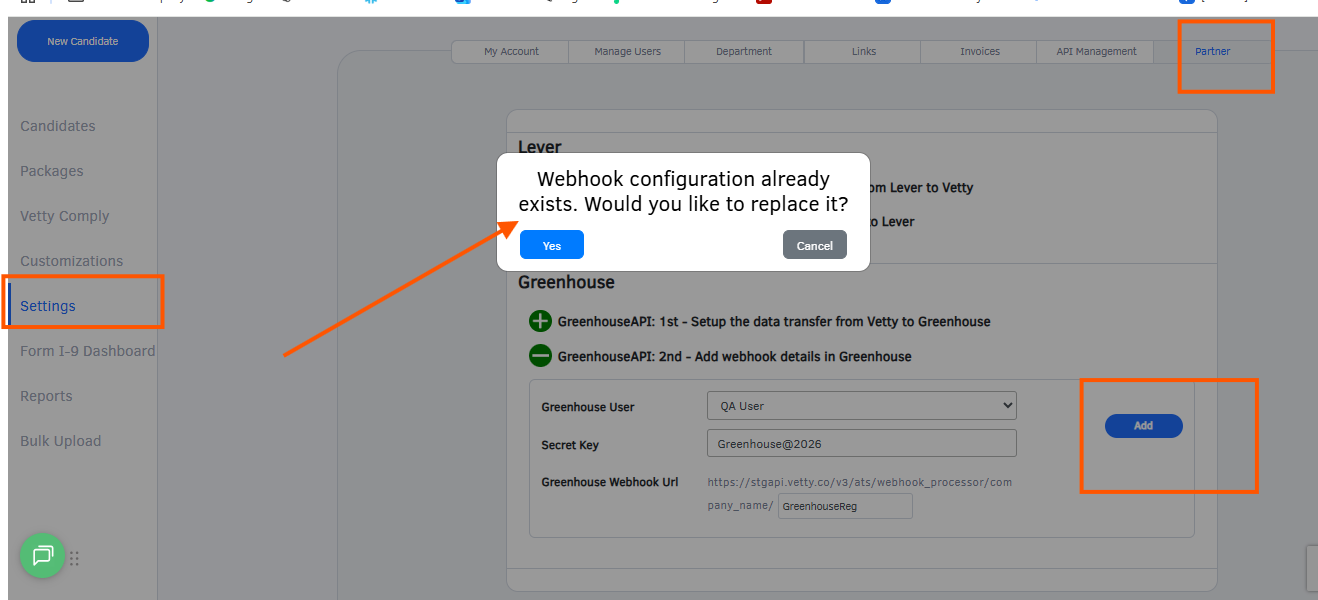Expand GreenhouseAPI 1st step plus icon
Screen dimensions: 1318x600
point(540,322)
